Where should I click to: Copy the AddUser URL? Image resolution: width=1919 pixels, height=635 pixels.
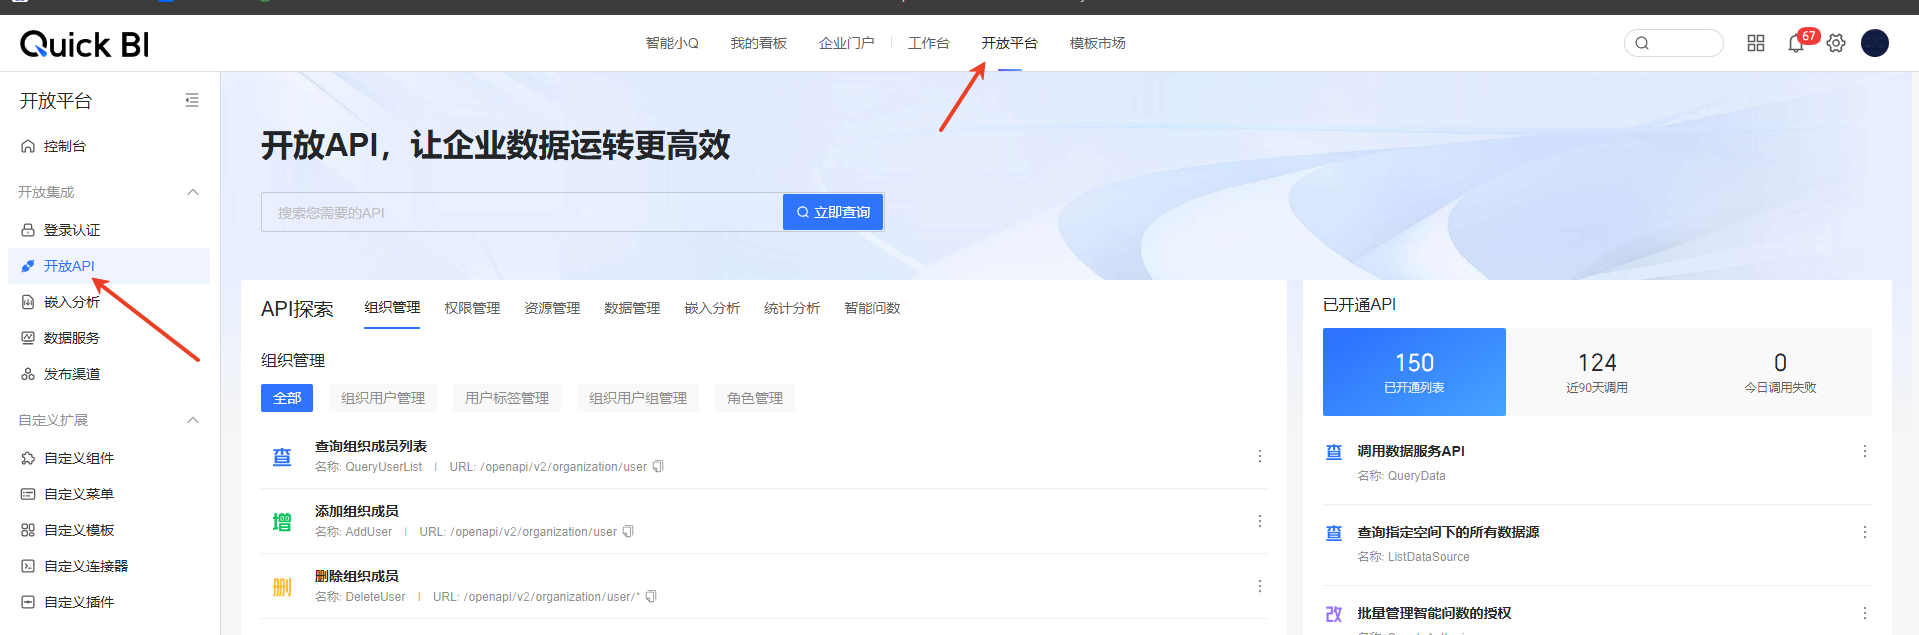pyautogui.click(x=628, y=532)
